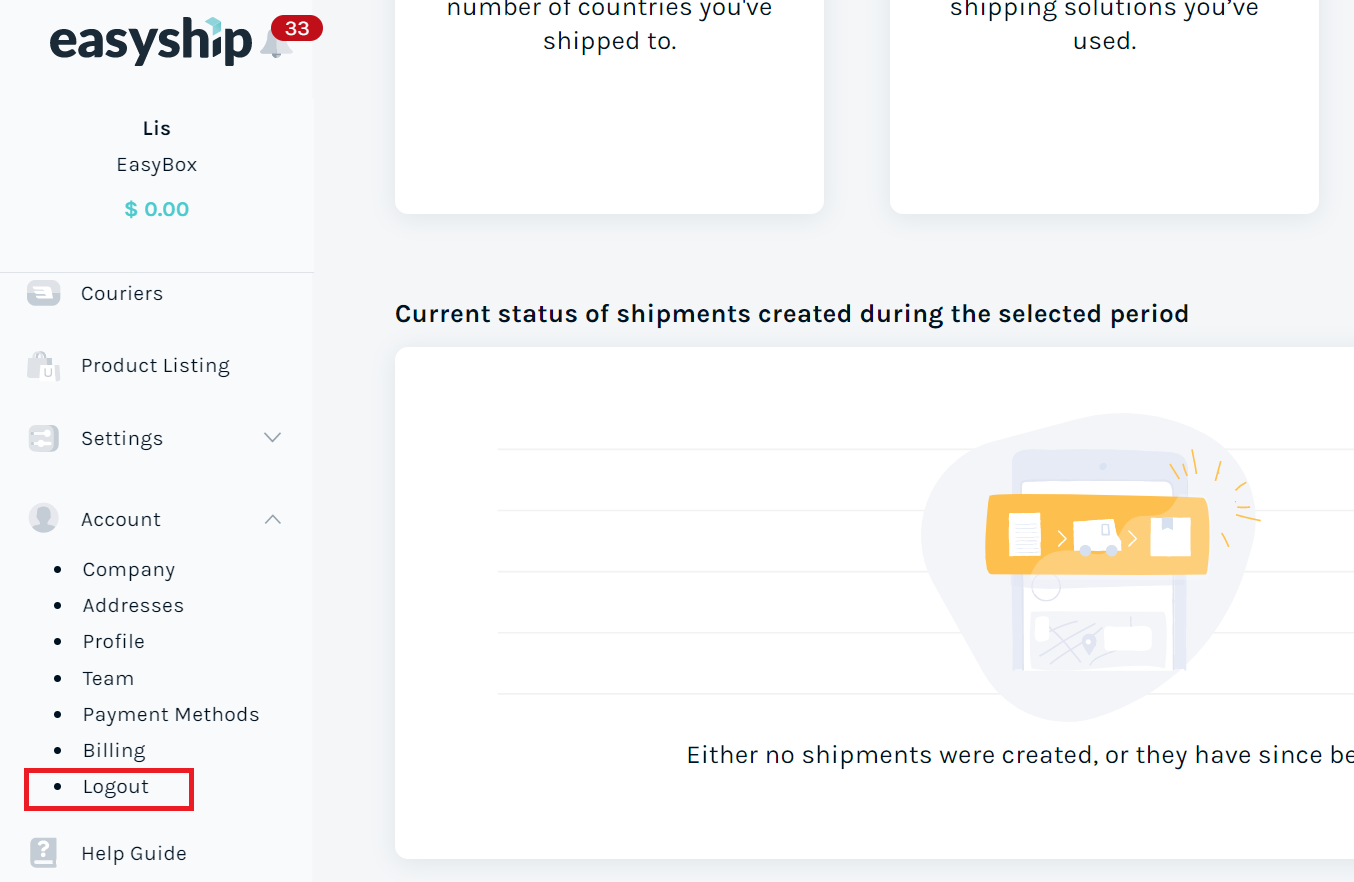
Task: Select the Team account option
Action: (x=107, y=678)
